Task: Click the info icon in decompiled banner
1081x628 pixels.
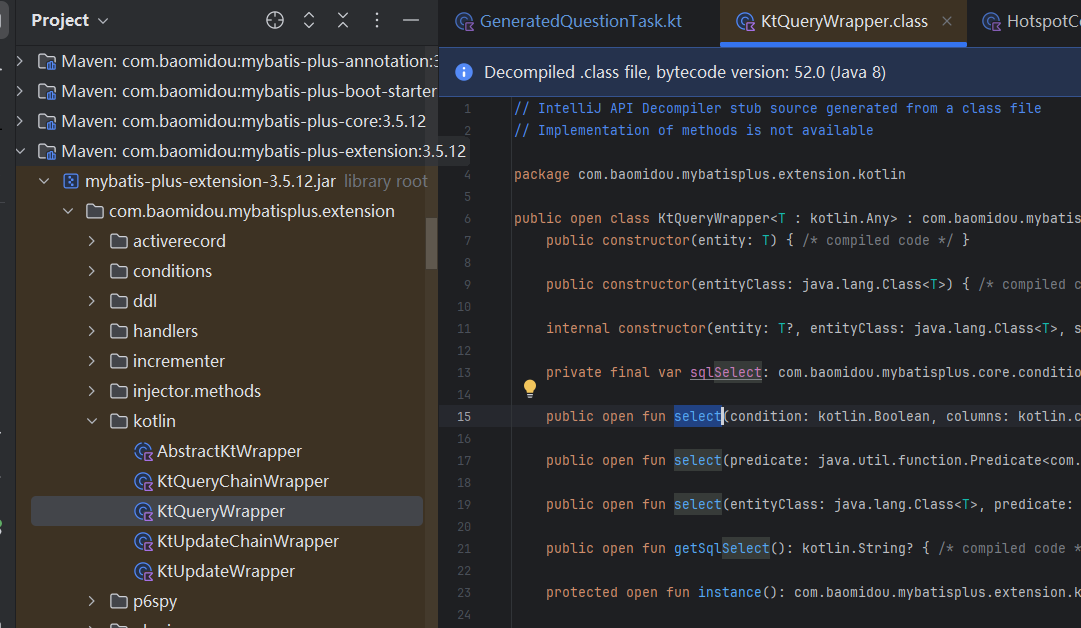Action: 464,72
